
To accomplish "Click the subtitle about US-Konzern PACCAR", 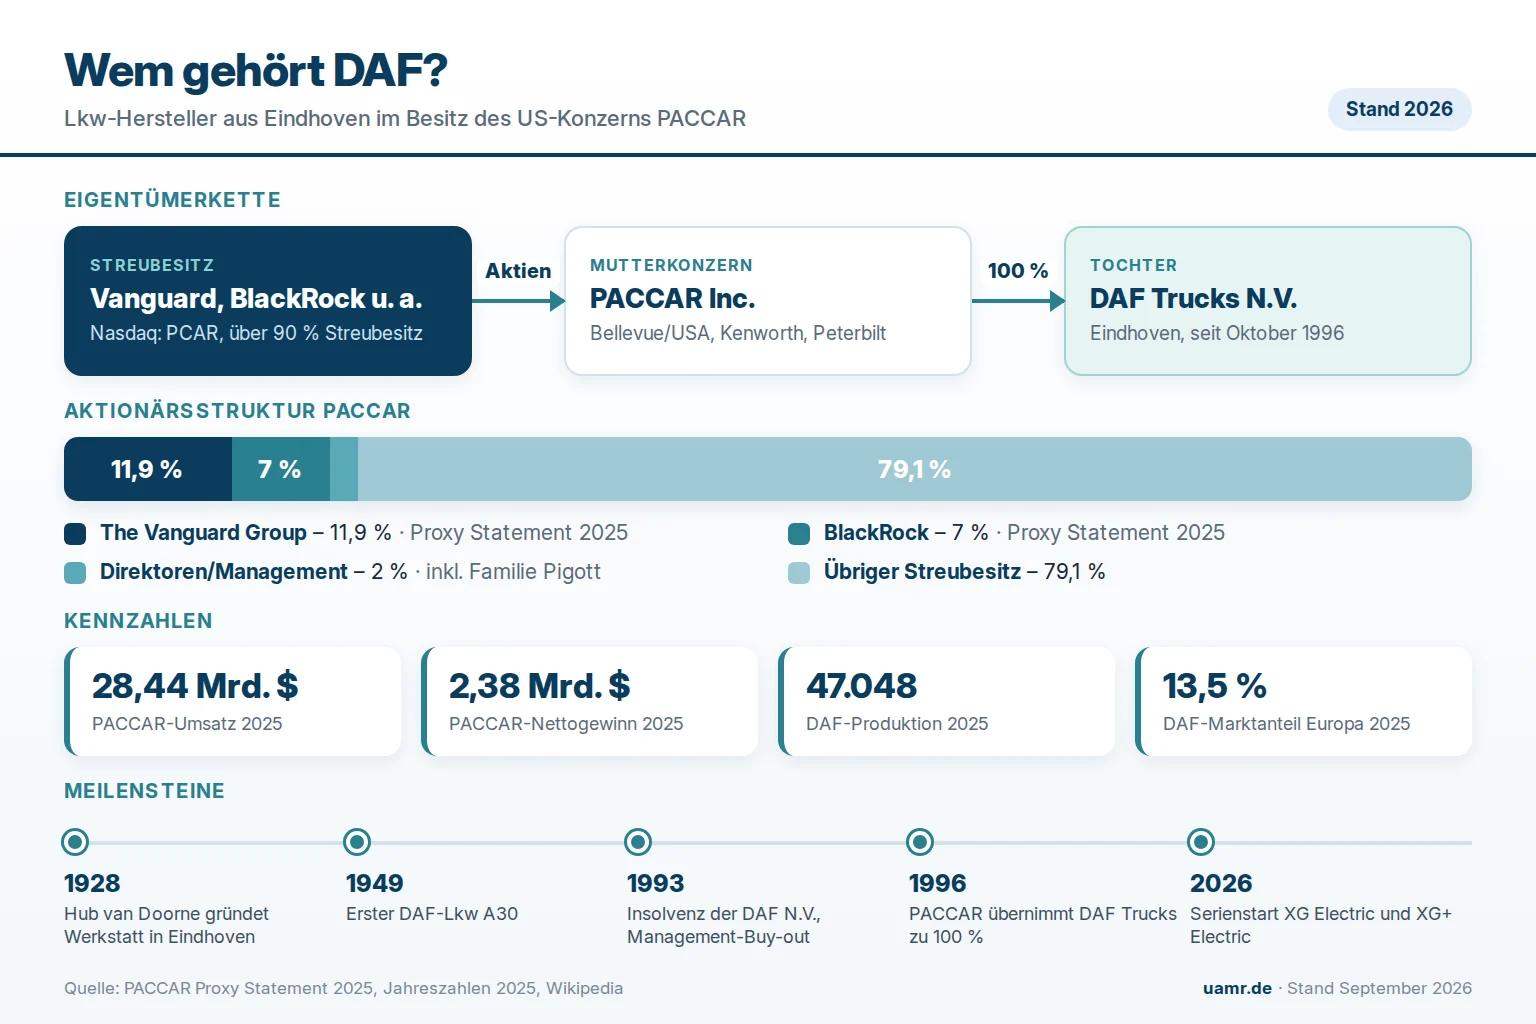I will 405,118.
